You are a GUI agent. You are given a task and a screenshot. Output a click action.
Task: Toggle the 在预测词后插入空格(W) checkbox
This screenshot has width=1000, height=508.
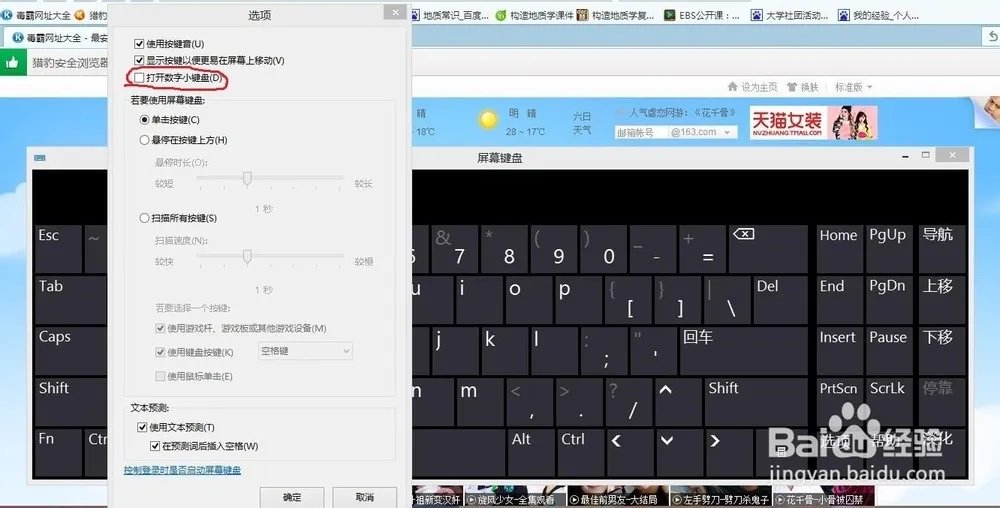click(155, 446)
